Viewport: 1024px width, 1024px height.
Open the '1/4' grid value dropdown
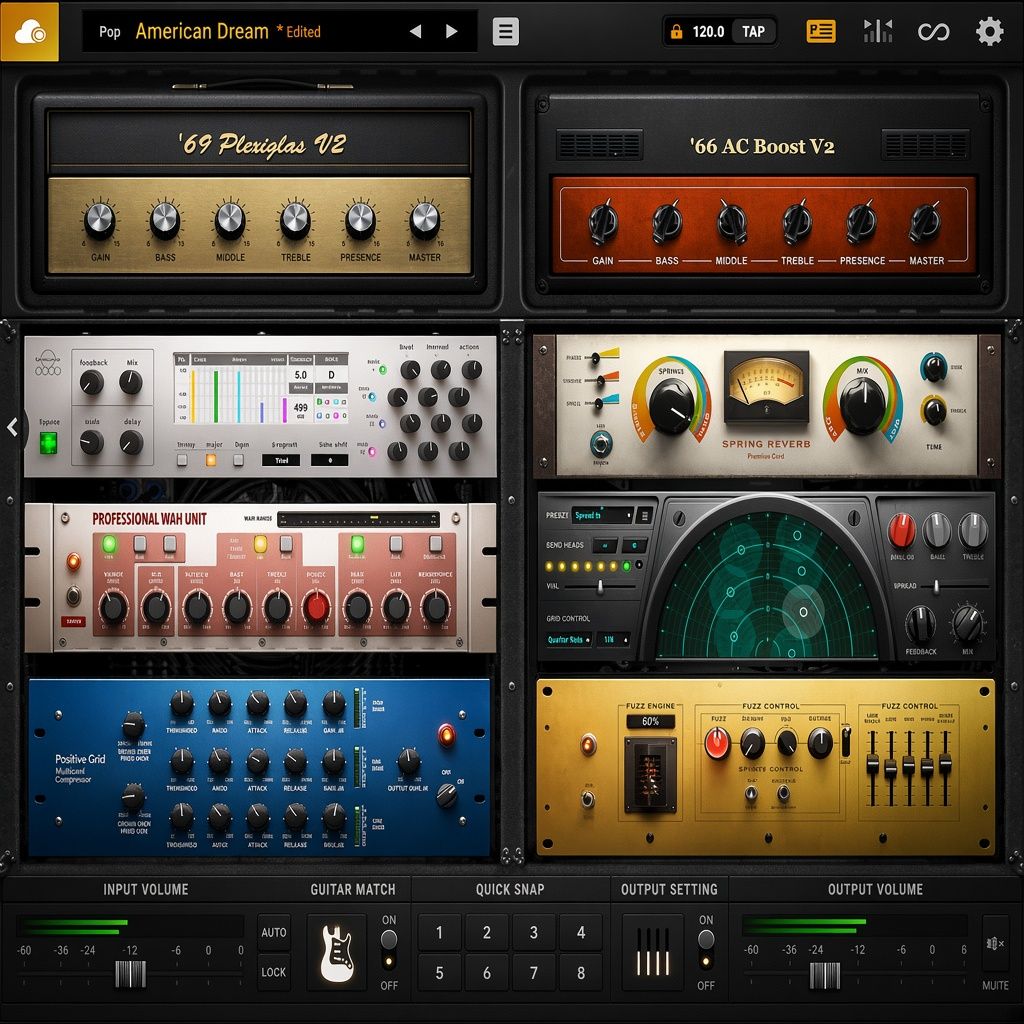[615, 640]
